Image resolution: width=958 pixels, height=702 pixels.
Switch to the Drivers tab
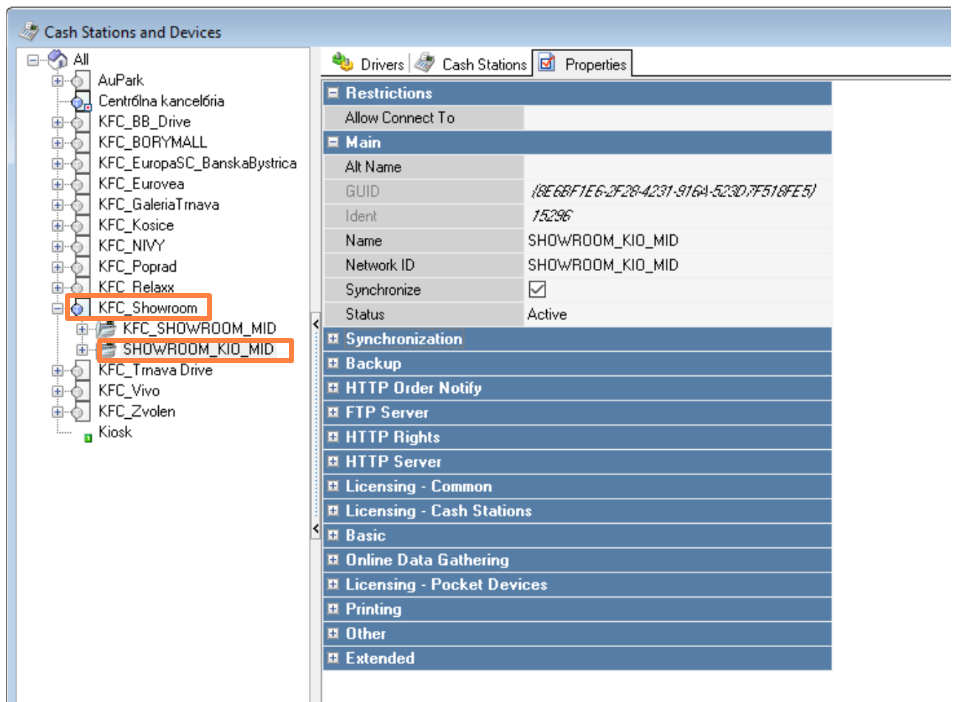click(368, 64)
